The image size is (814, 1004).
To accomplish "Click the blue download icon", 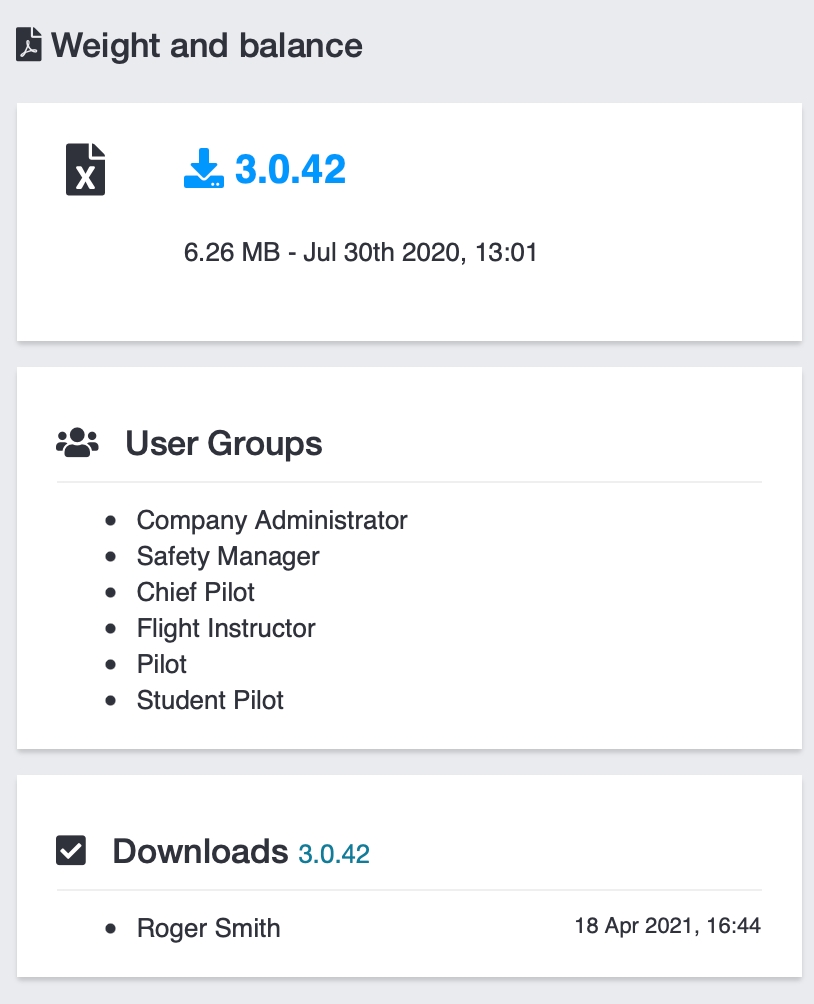I will (203, 169).
